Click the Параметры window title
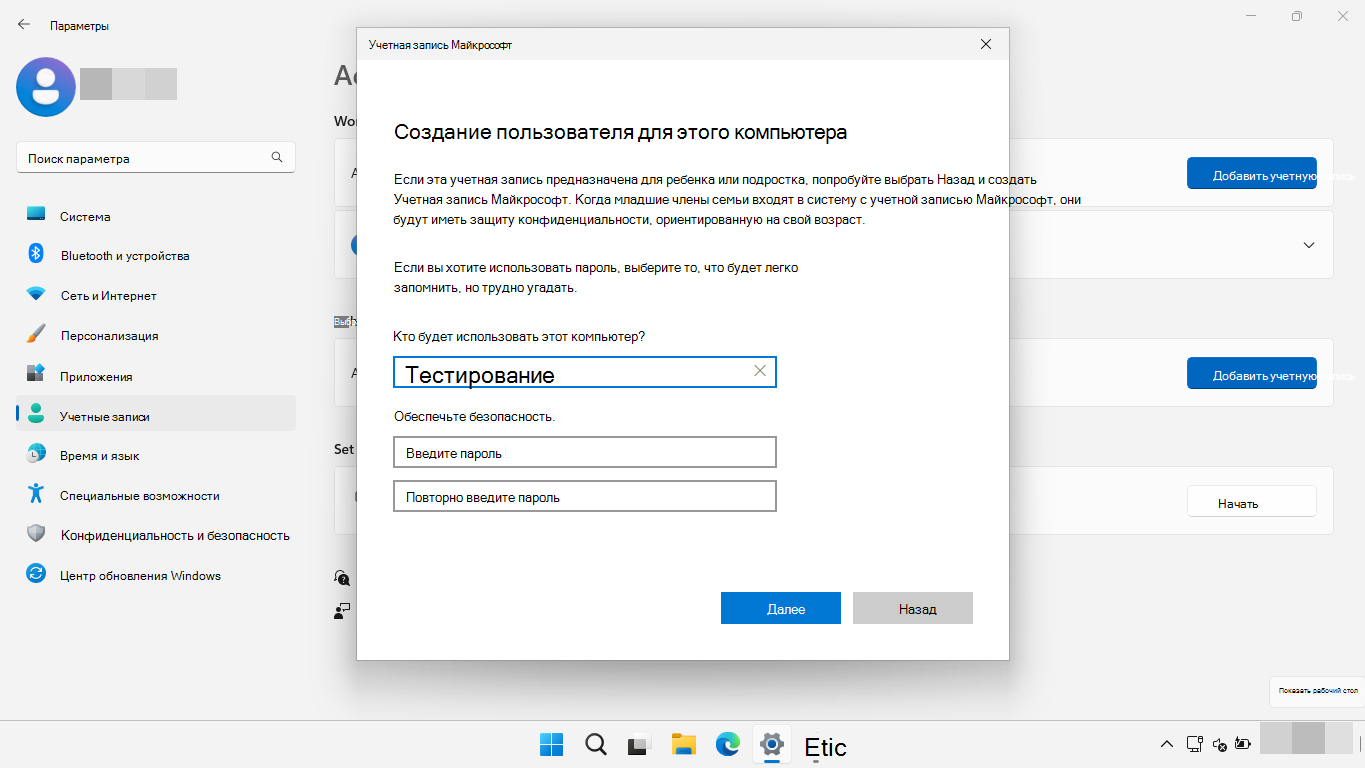Image resolution: width=1365 pixels, height=768 pixels. 79,26
